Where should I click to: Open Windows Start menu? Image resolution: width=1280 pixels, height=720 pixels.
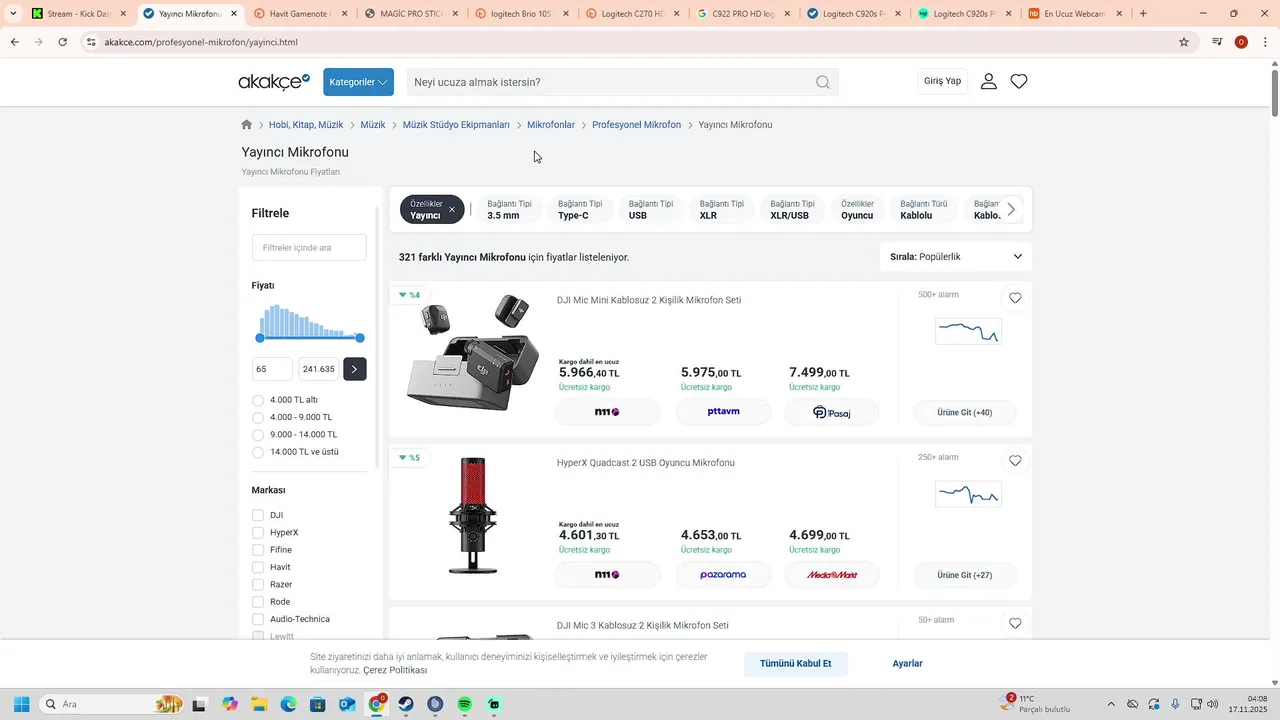coord(21,704)
